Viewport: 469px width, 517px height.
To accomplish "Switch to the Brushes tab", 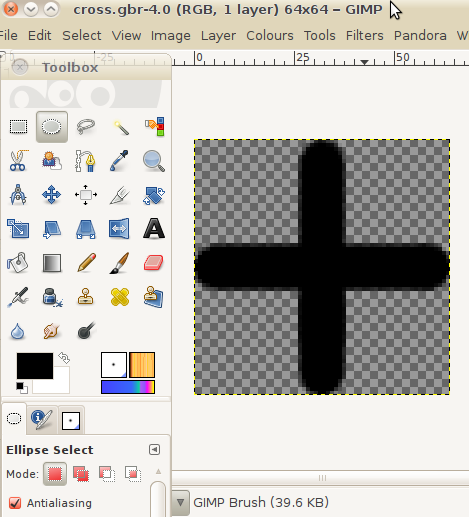I will point(71,420).
